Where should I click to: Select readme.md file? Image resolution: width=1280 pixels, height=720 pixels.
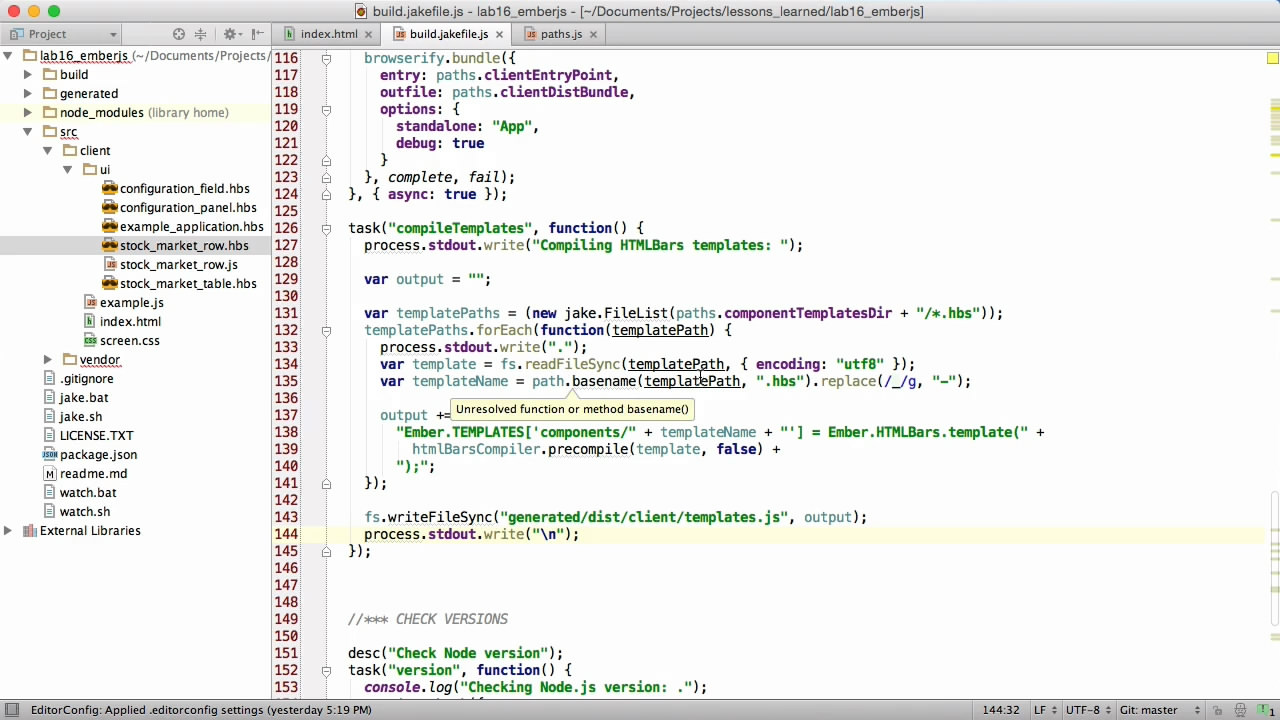point(94,474)
